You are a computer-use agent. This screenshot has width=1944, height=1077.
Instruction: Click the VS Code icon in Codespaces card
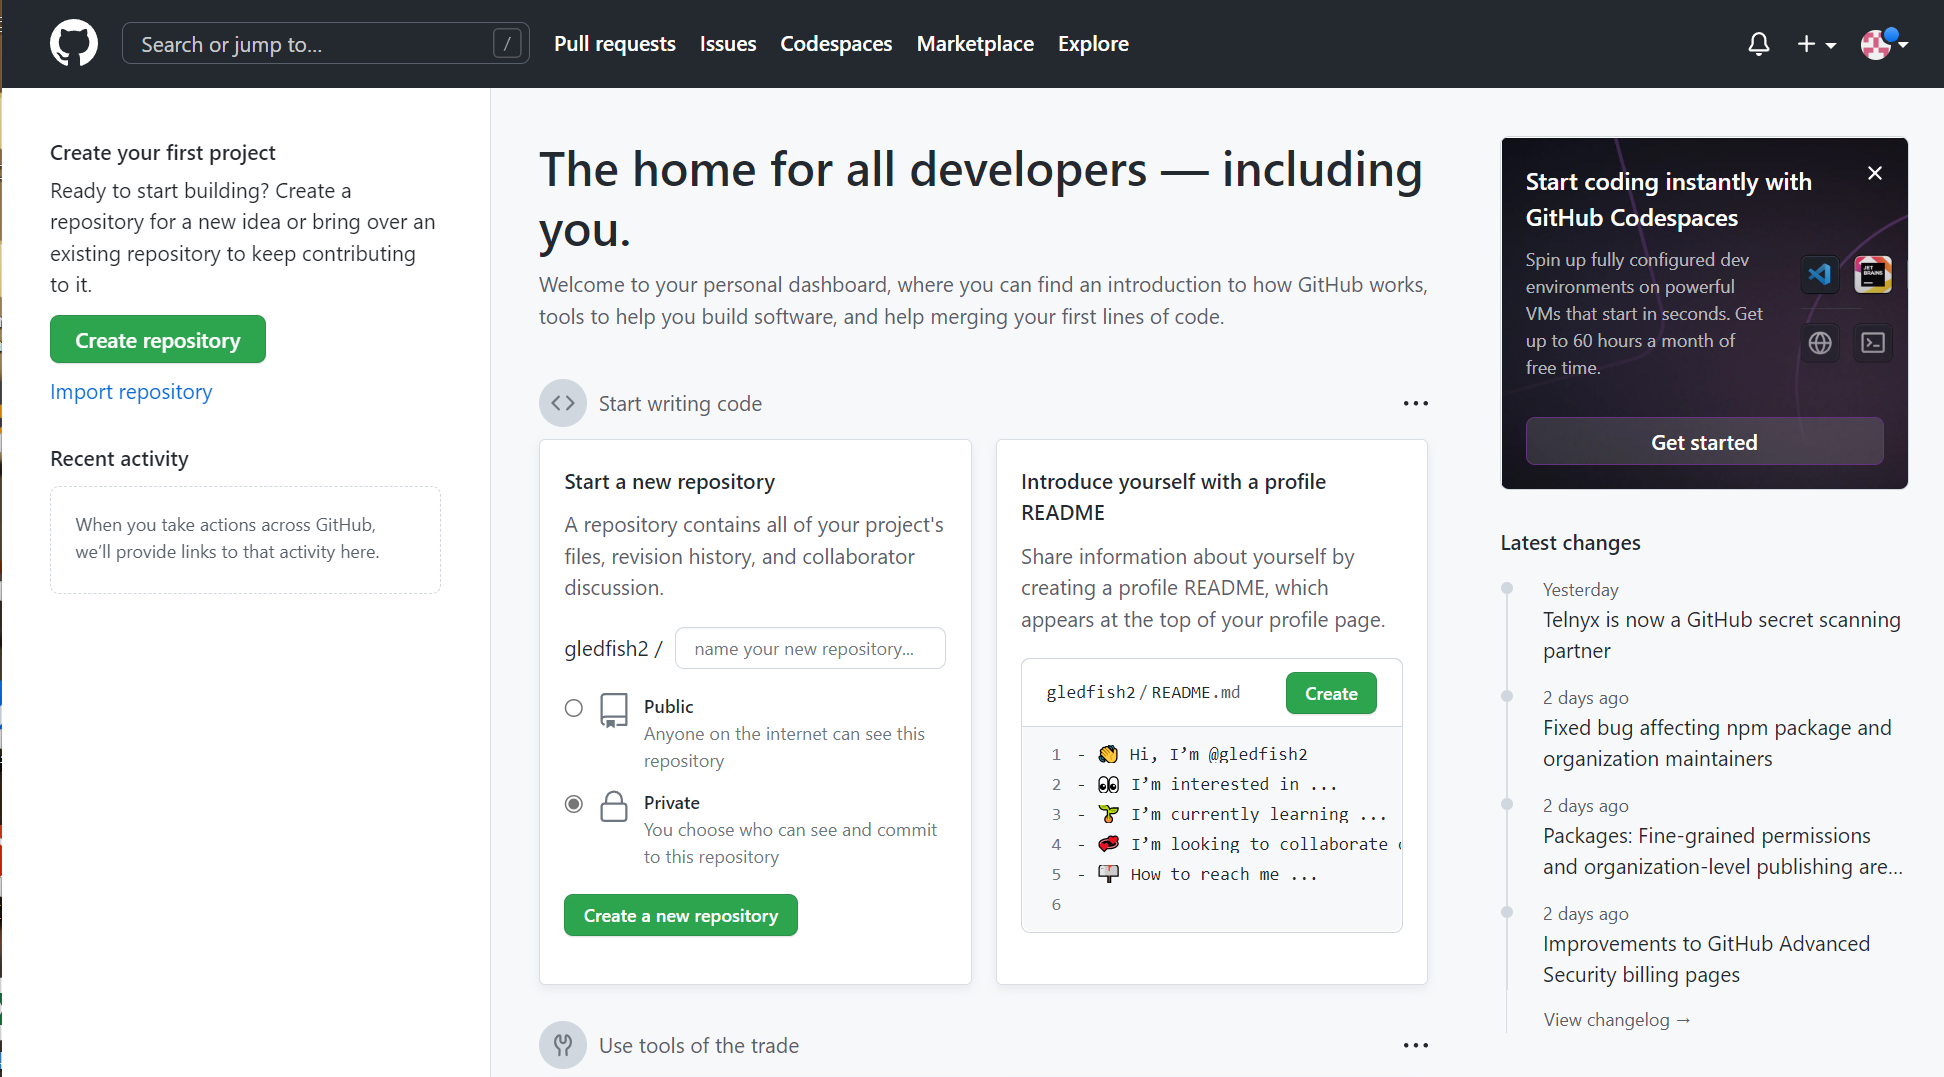click(1820, 274)
